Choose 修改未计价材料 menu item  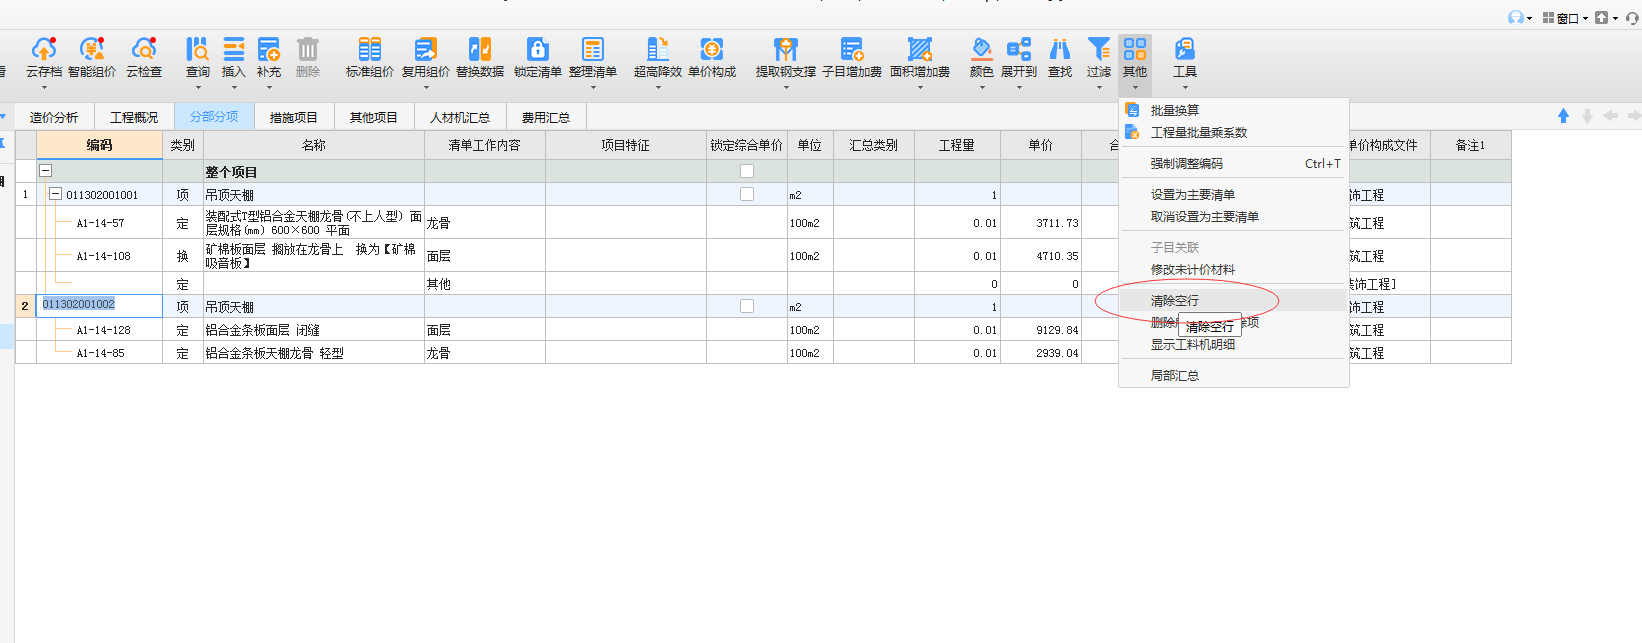[x=1234, y=269]
